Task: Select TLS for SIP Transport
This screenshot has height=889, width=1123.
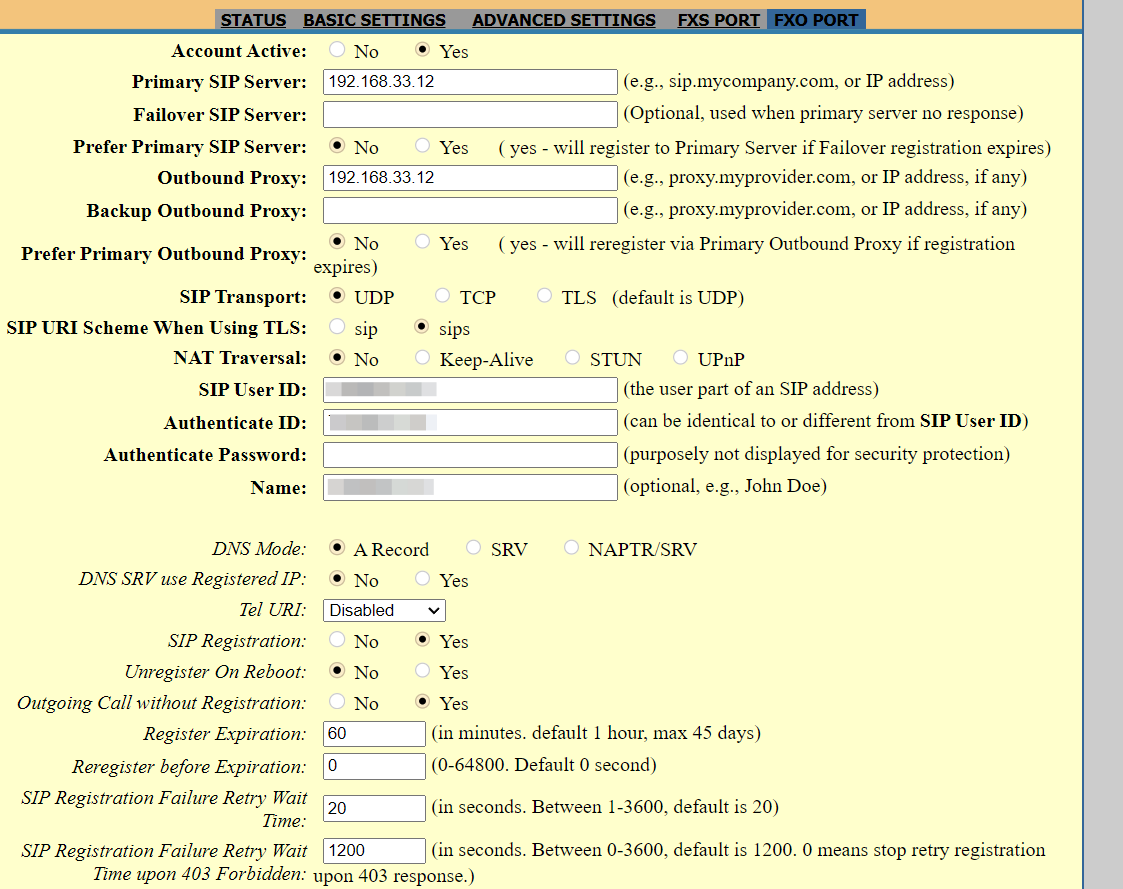Action: [x=544, y=296]
